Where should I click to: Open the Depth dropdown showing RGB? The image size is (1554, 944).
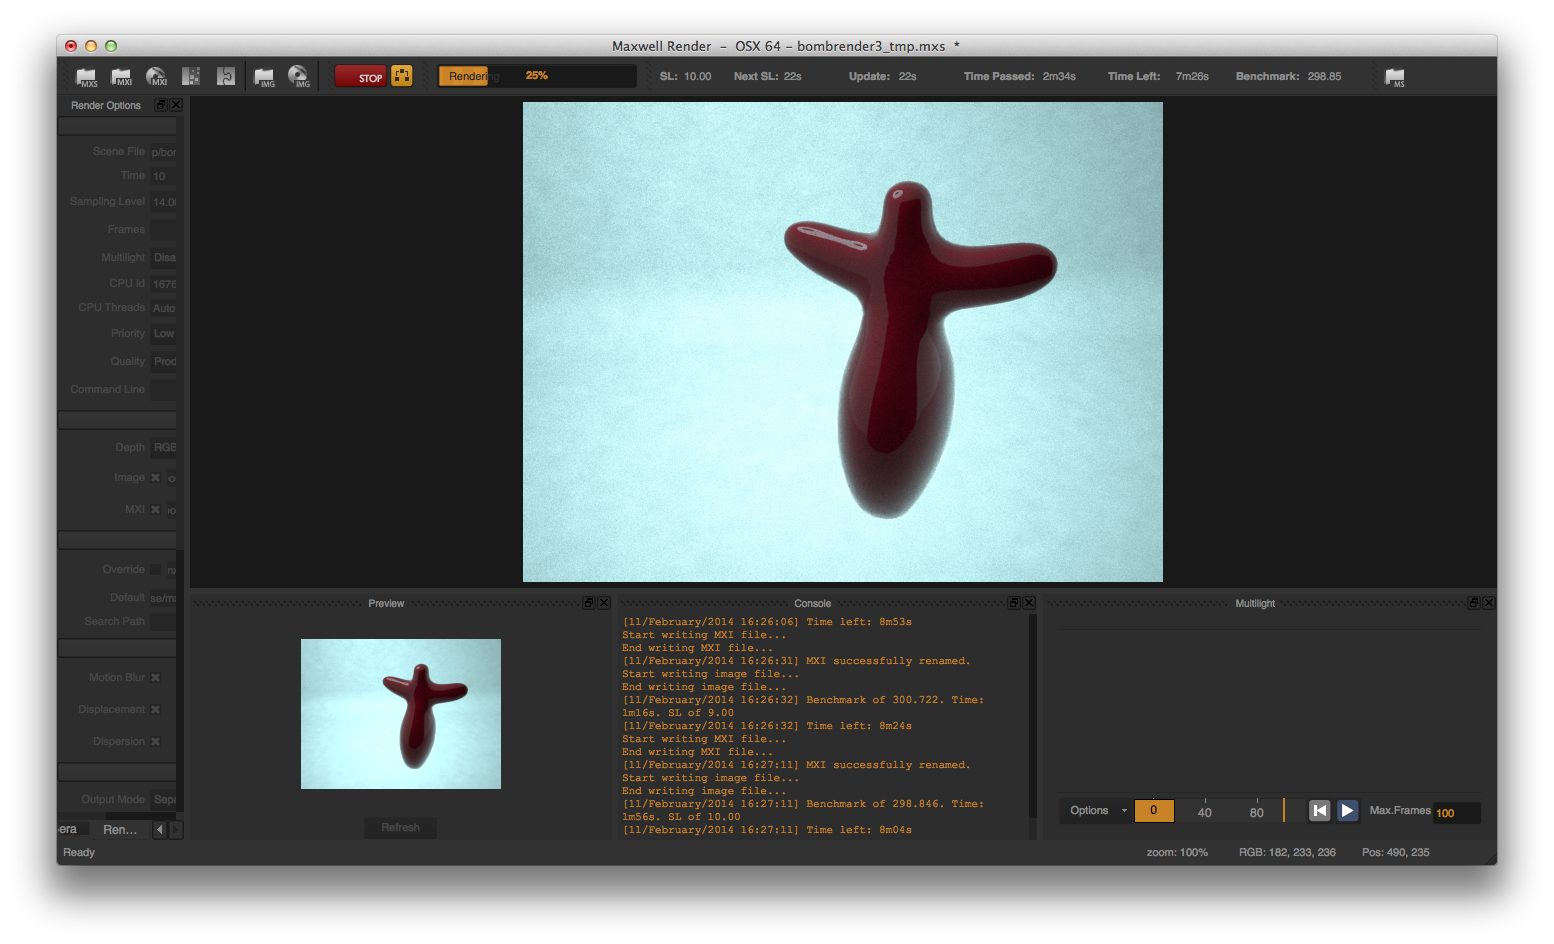[163, 448]
